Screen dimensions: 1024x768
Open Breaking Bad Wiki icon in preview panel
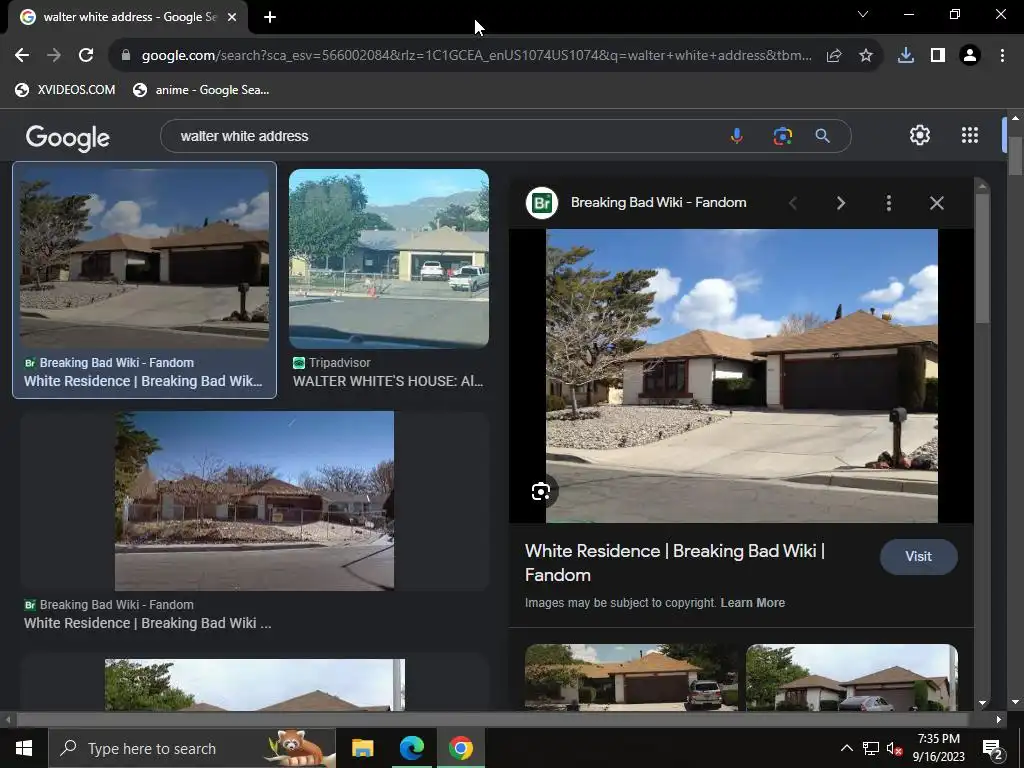click(x=542, y=203)
